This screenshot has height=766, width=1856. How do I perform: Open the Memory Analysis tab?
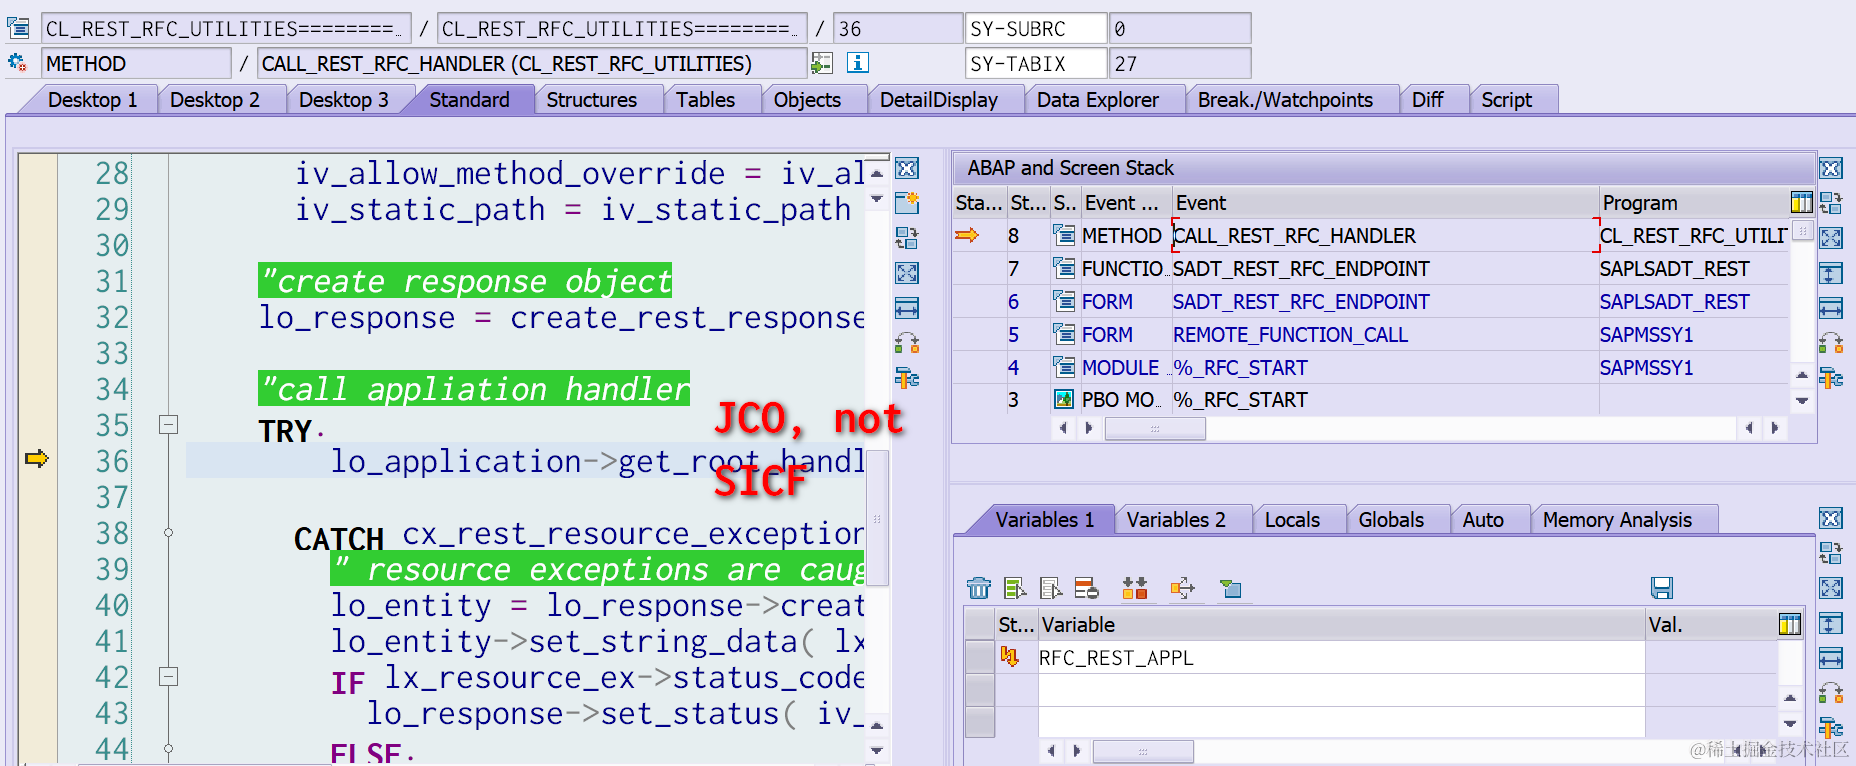point(1617,520)
